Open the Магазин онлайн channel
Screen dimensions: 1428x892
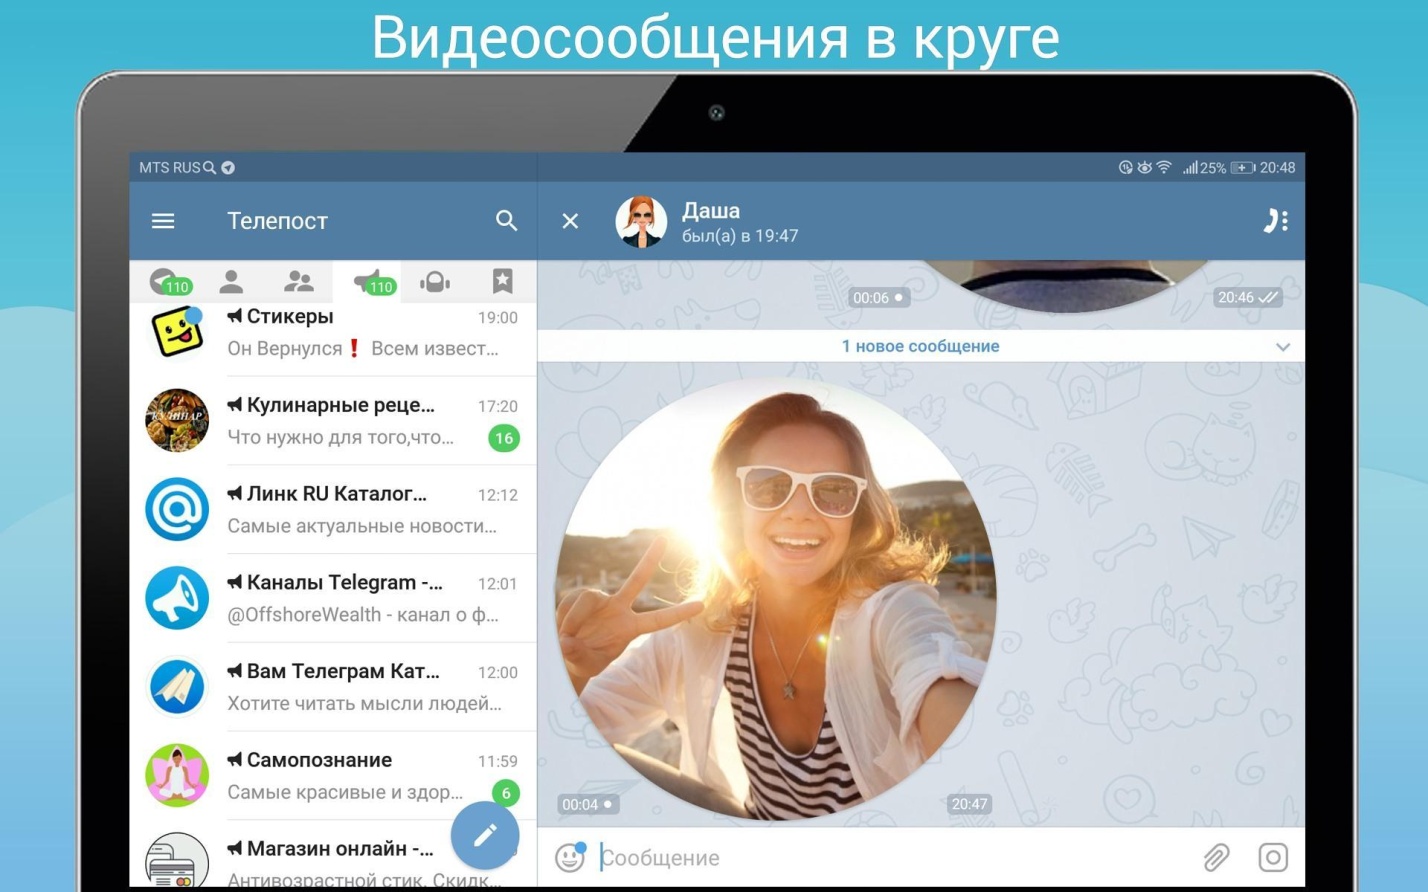click(333, 855)
